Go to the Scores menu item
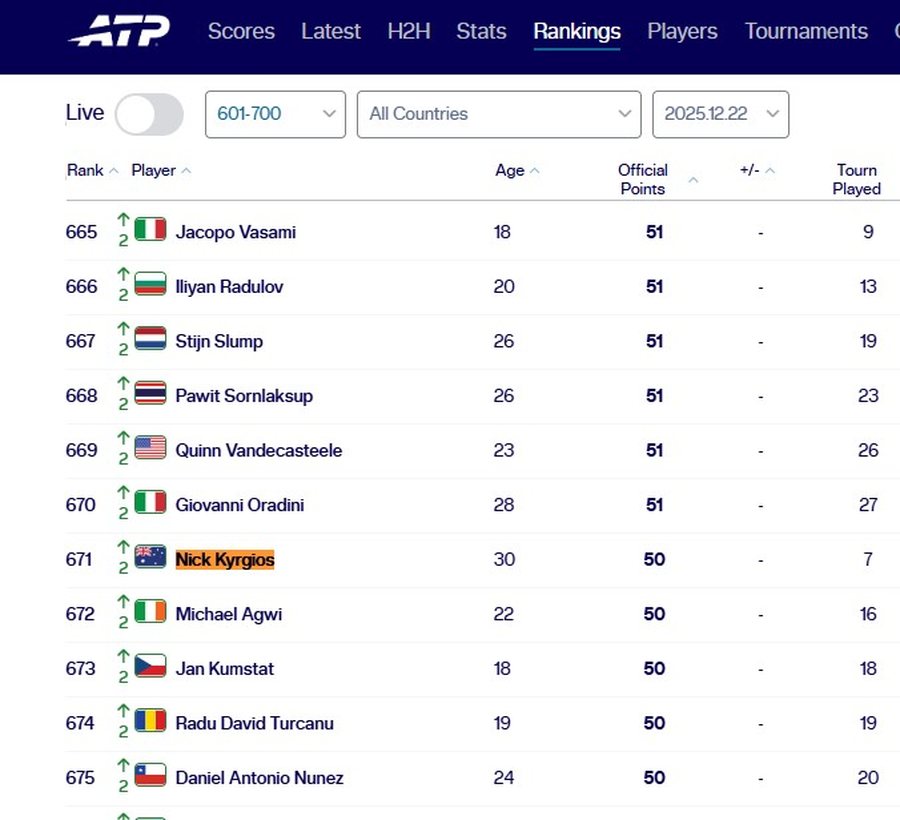 [x=241, y=31]
